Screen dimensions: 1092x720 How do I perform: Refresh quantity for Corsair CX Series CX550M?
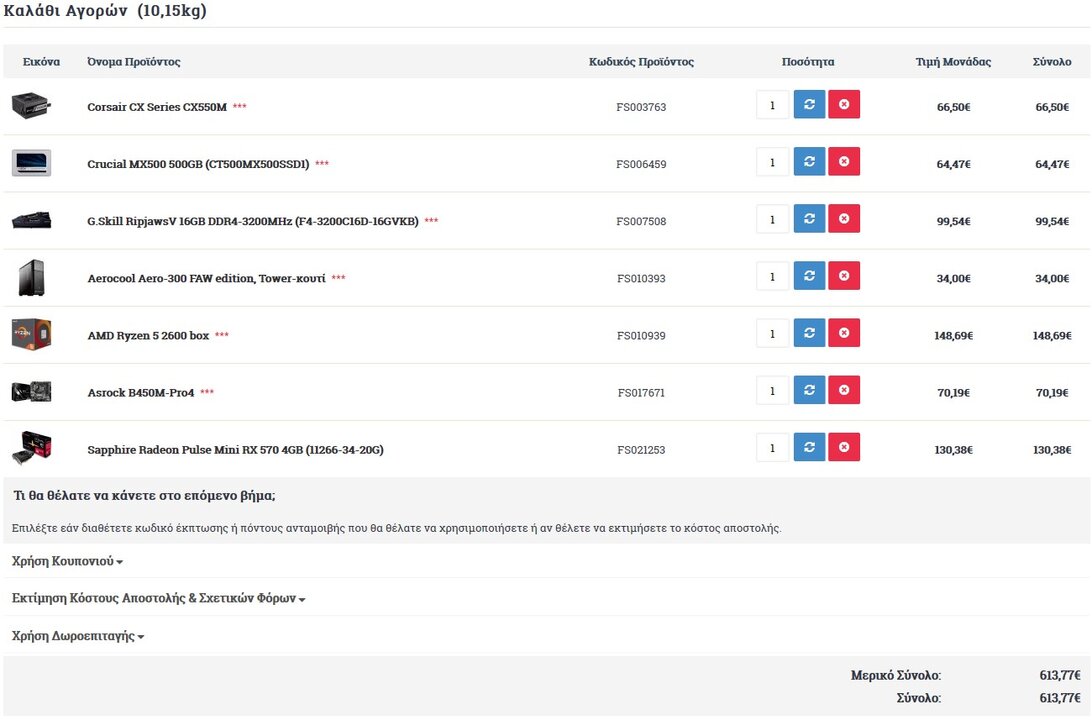pos(809,104)
